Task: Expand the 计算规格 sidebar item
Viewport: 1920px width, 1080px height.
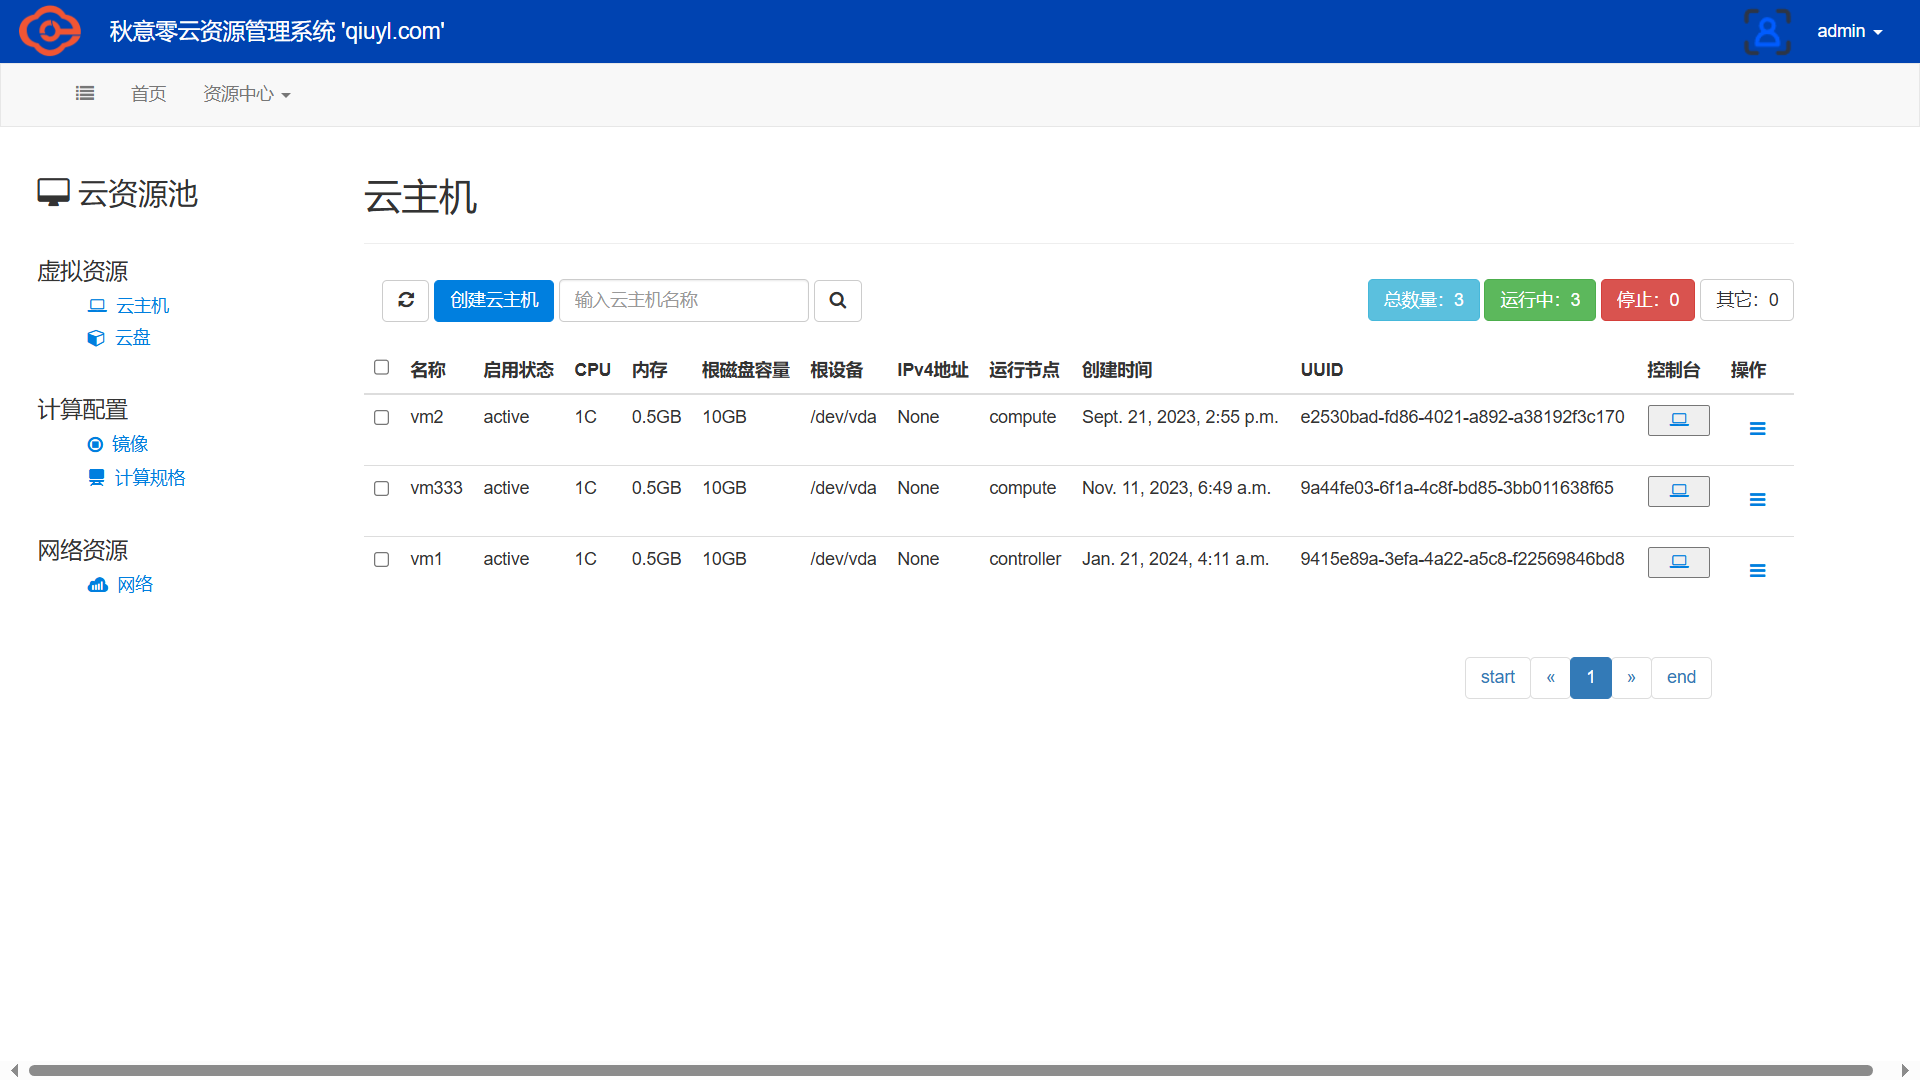Action: click(149, 477)
